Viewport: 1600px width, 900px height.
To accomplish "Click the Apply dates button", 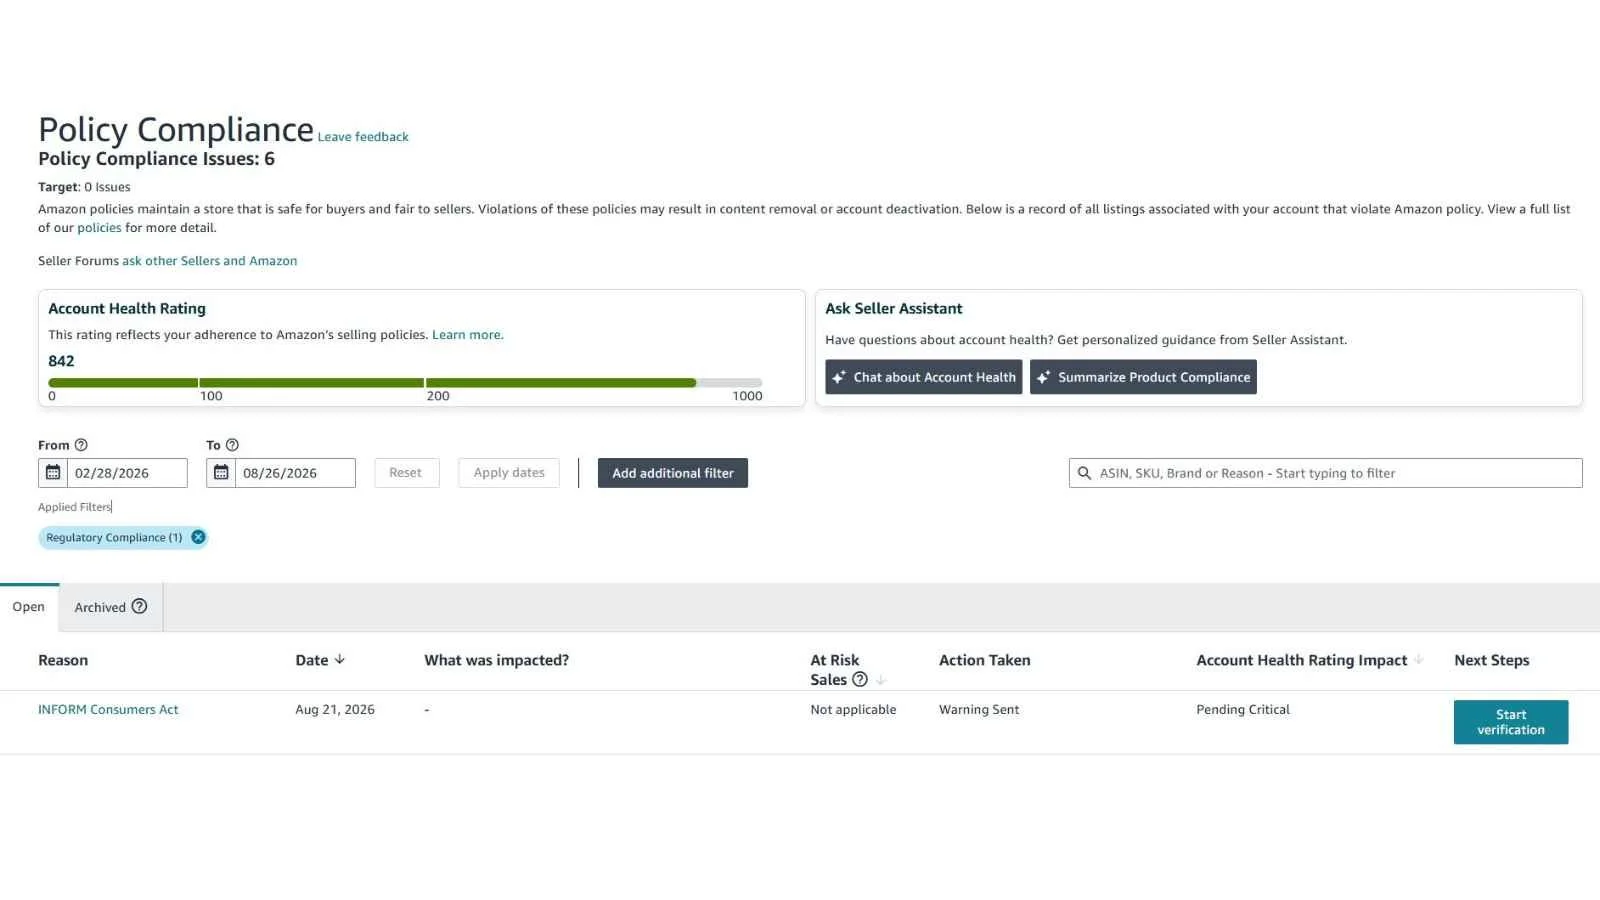I will (509, 473).
